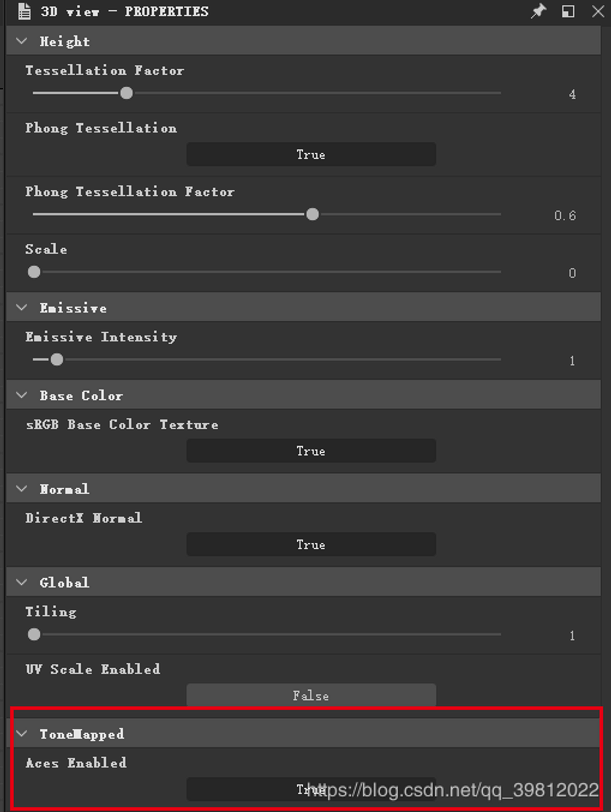
Task: Collapse the Base Color section
Action: tap(22, 396)
